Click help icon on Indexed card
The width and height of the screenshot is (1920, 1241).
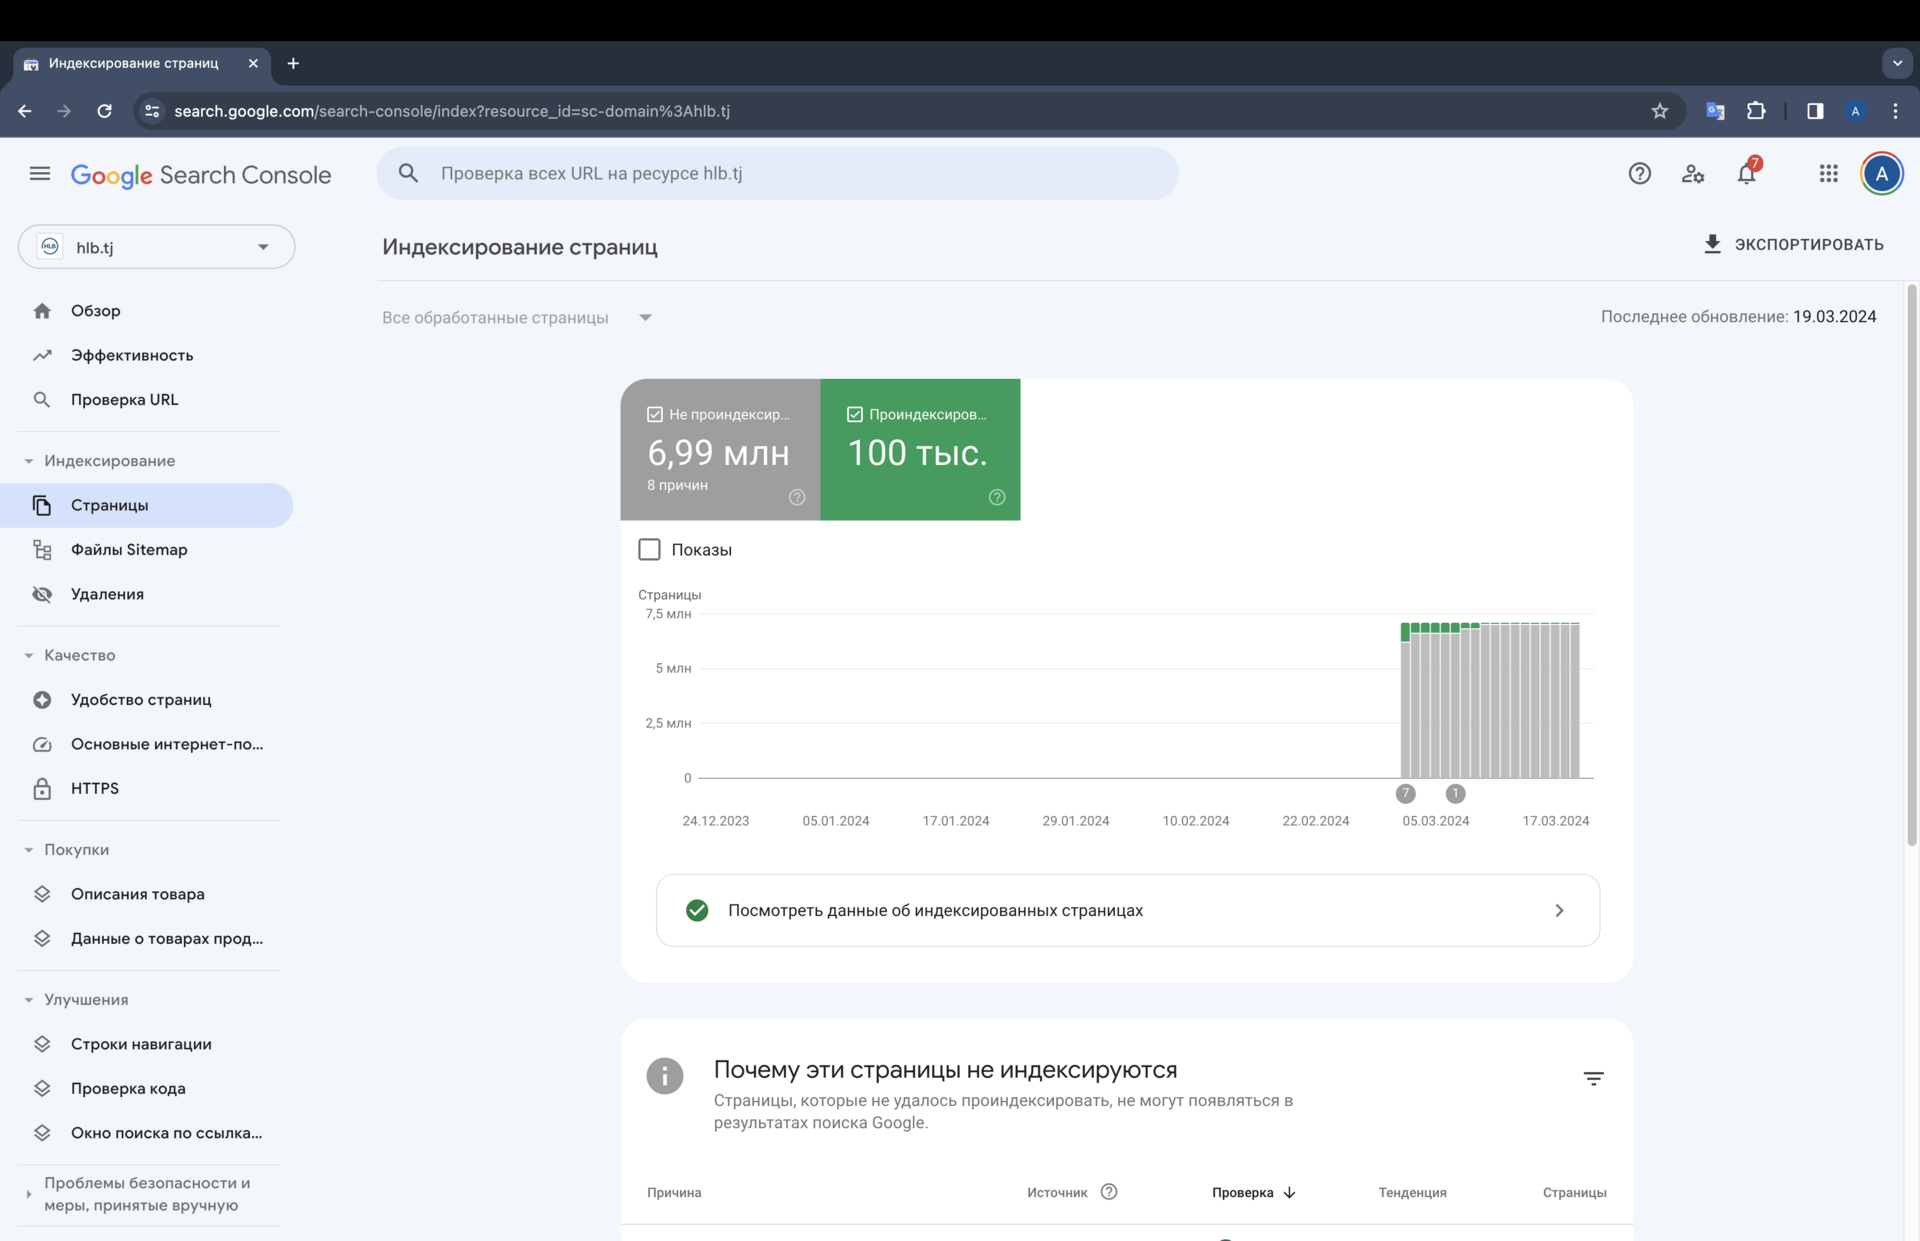click(x=997, y=497)
